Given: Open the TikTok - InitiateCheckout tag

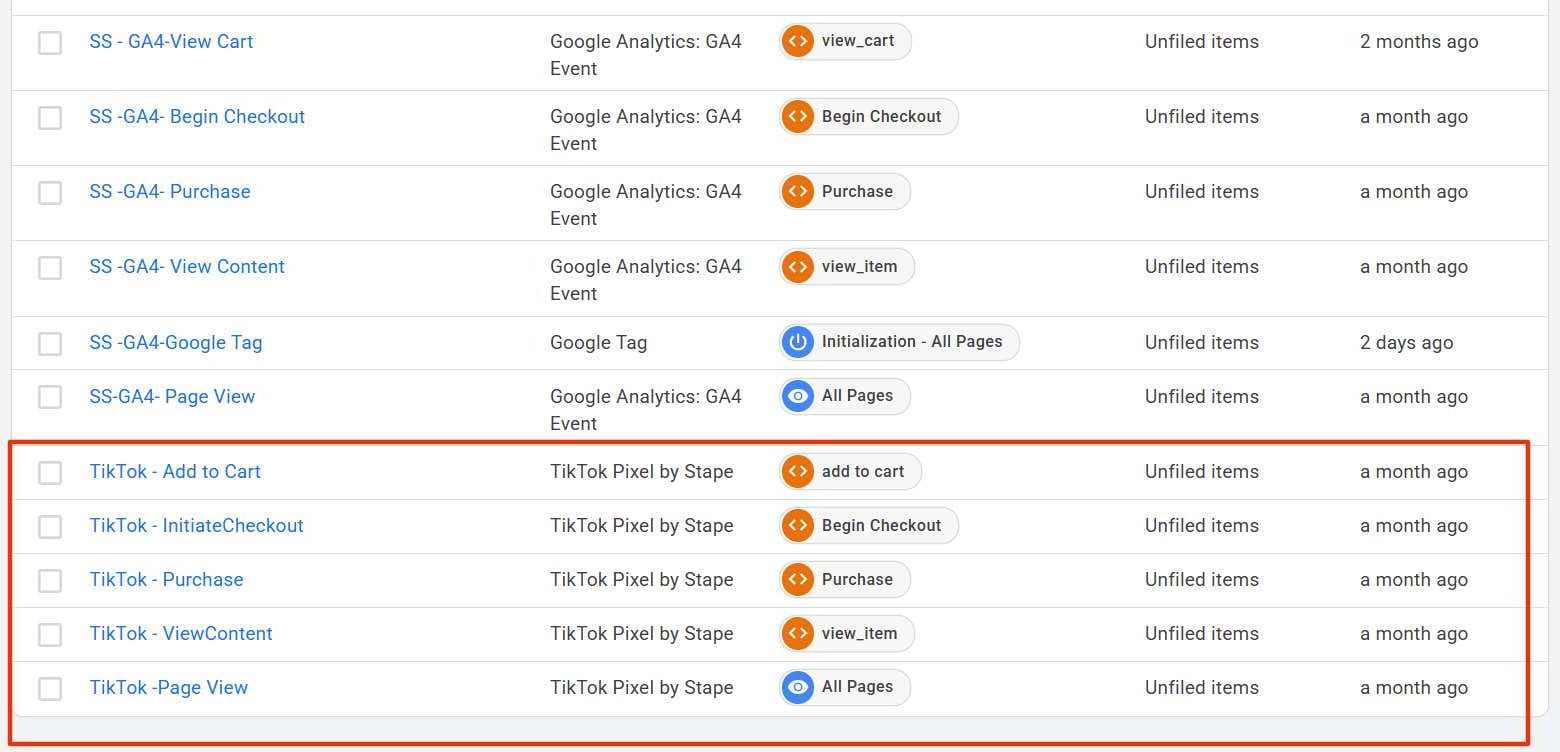Looking at the screenshot, I should click(x=196, y=526).
